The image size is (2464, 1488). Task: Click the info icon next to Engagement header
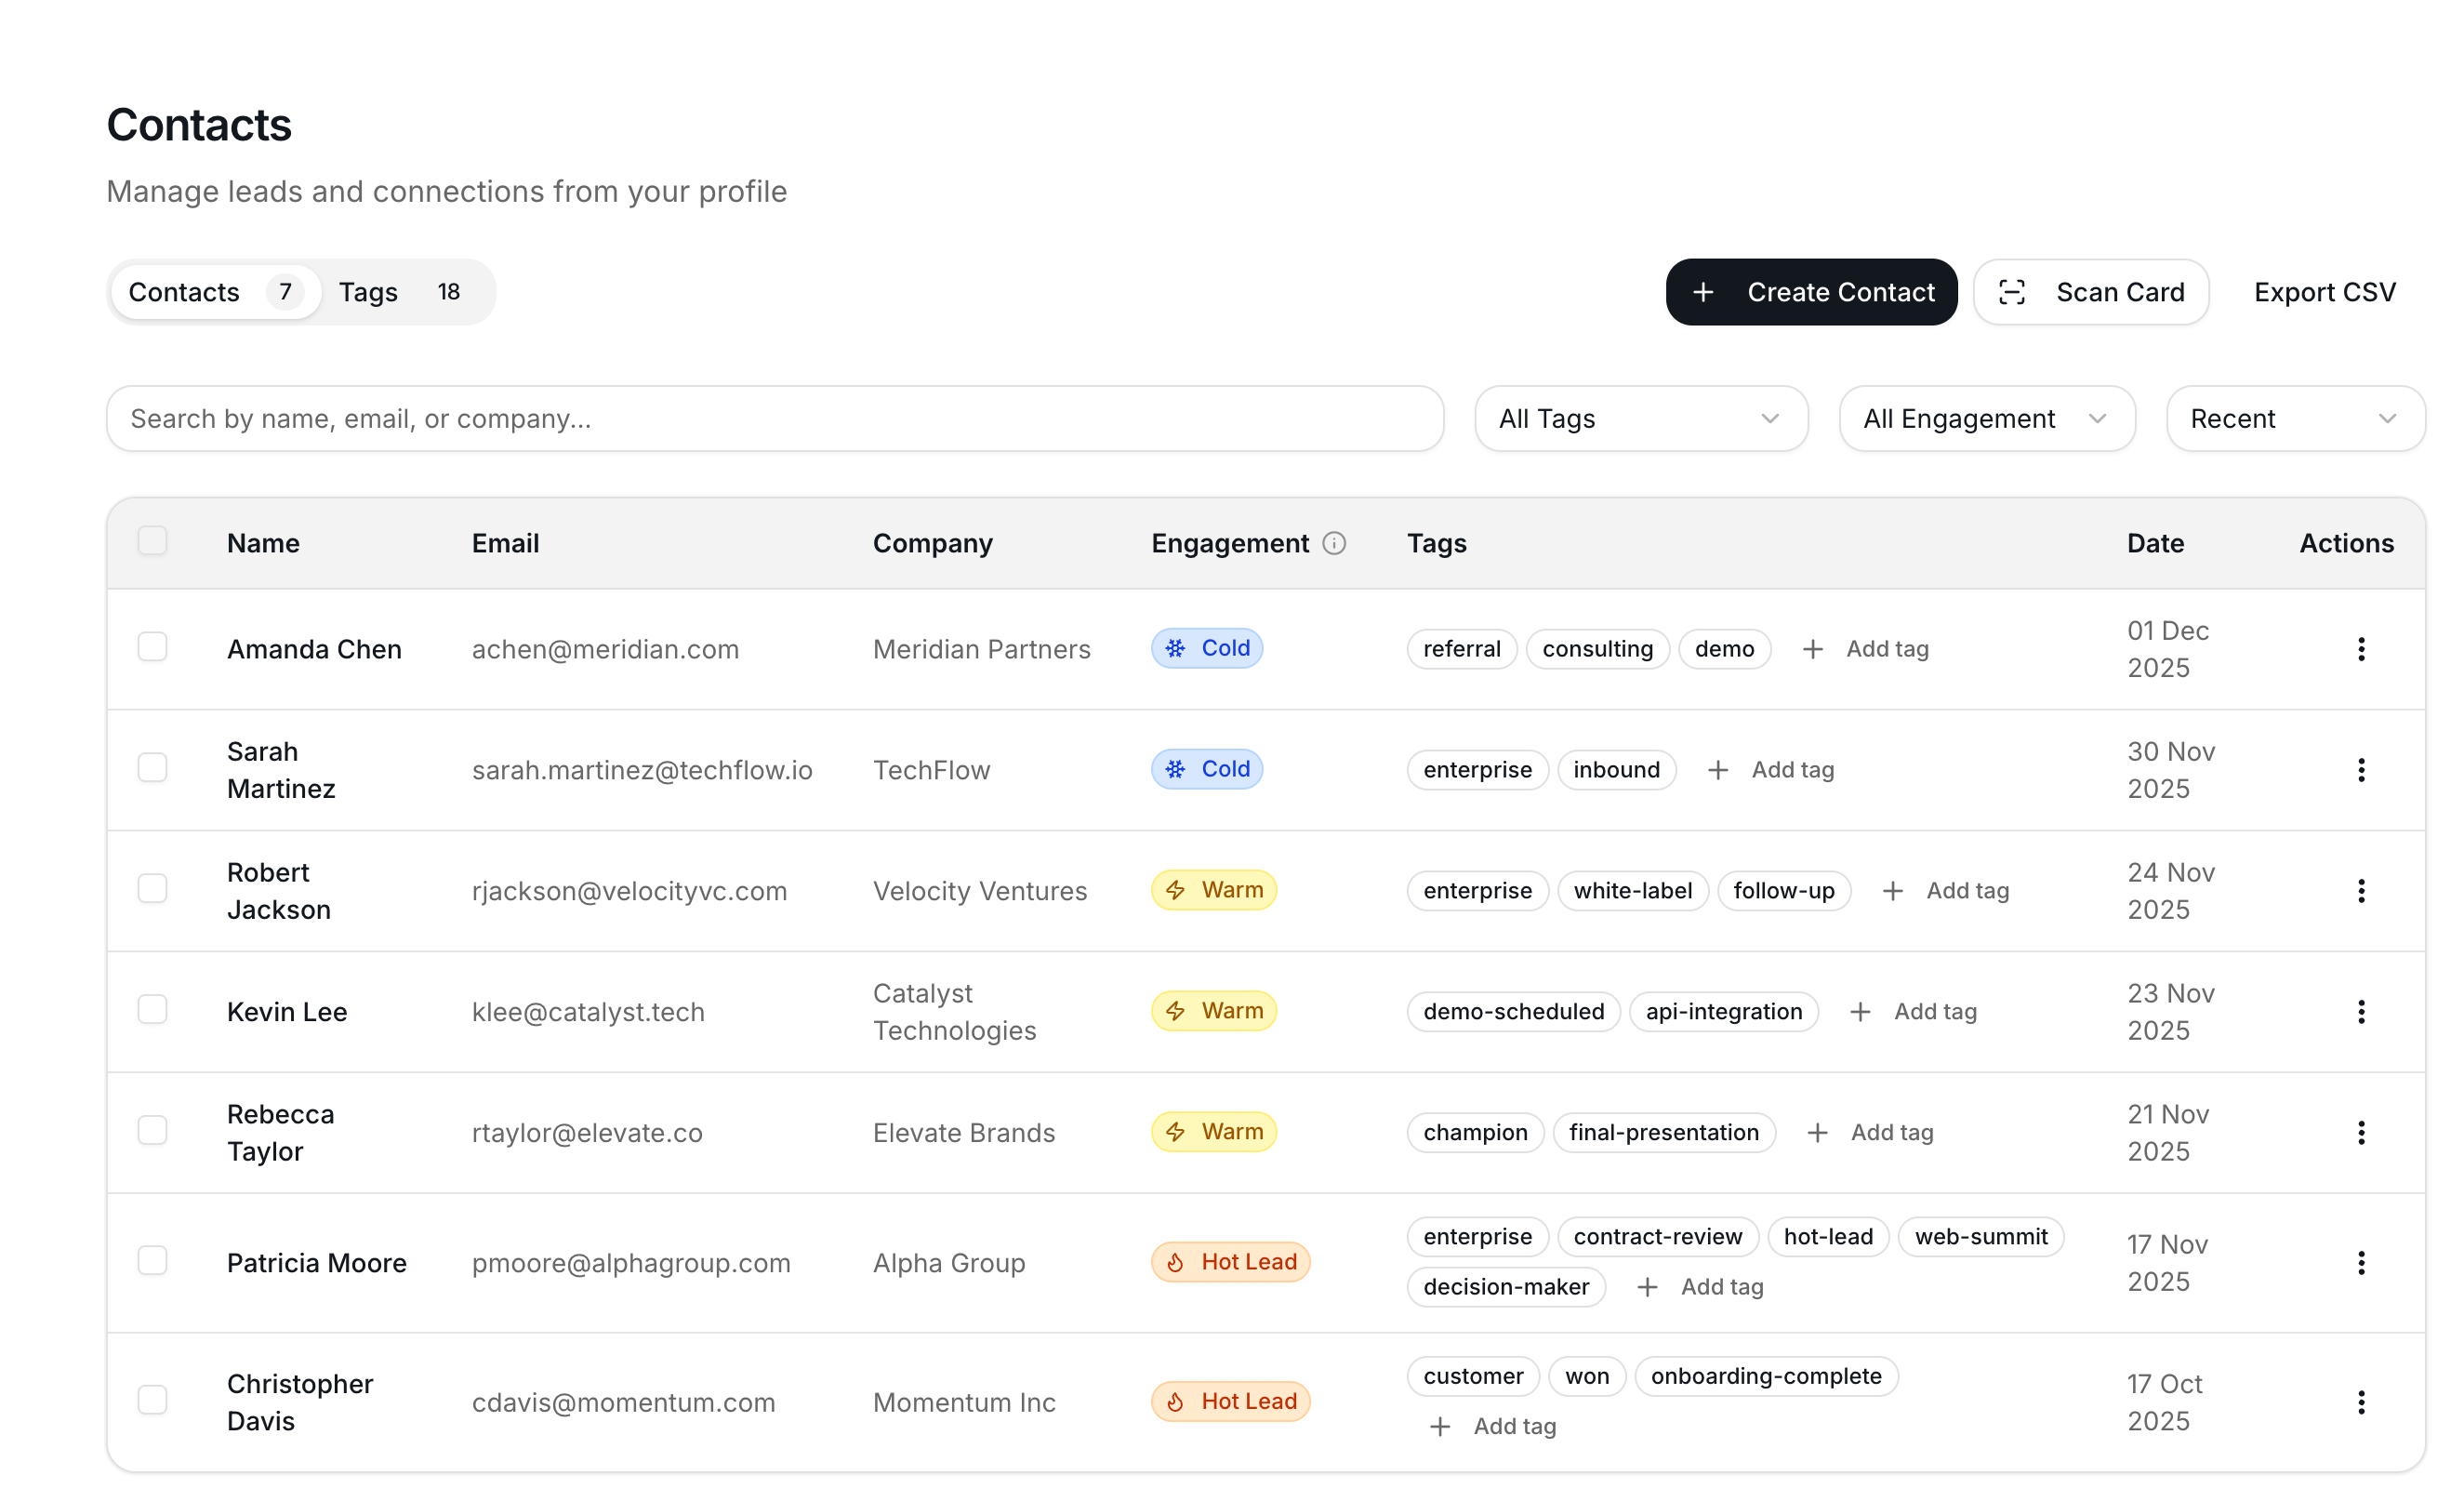1336,543
